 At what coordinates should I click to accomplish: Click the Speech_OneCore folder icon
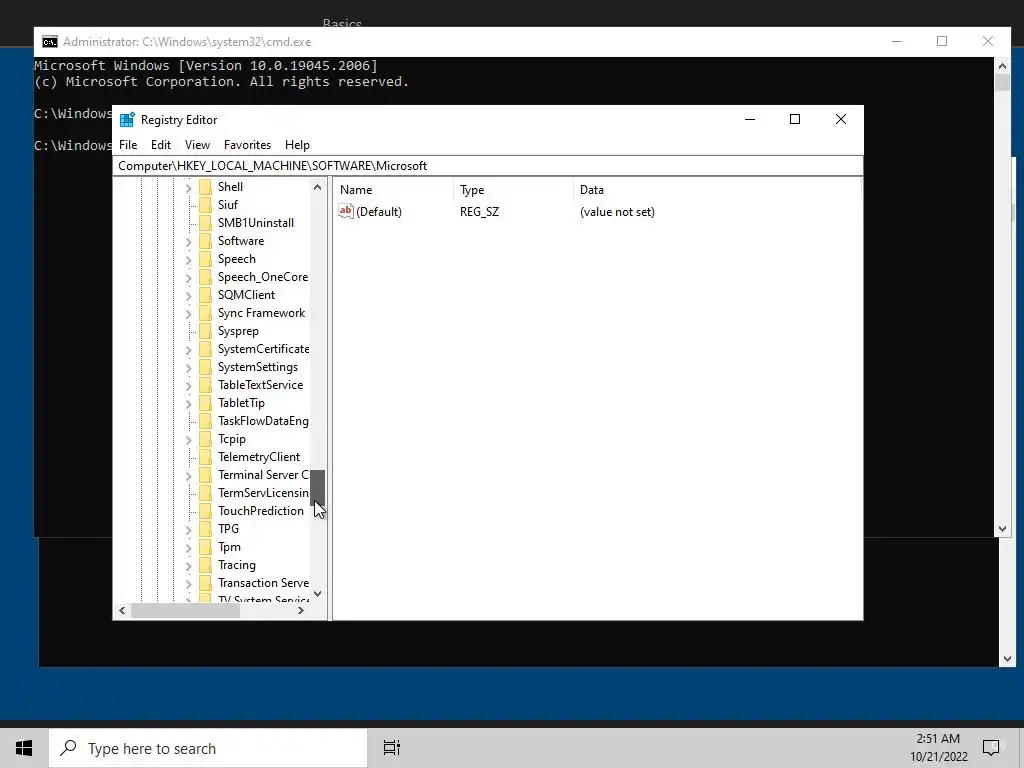(205, 277)
